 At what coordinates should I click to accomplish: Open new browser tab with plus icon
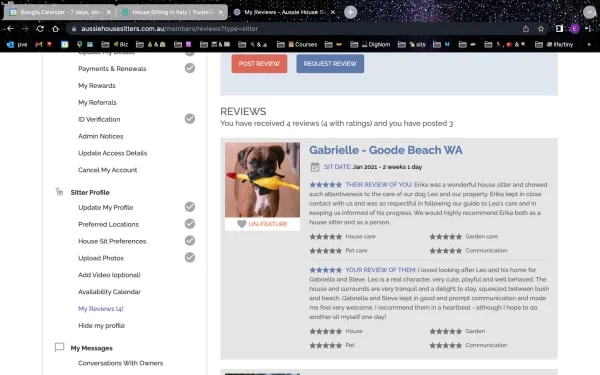350,12
